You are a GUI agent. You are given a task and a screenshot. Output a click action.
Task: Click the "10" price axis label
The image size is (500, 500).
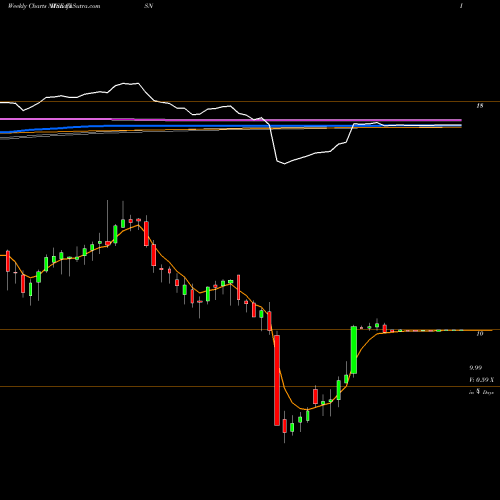[479, 334]
